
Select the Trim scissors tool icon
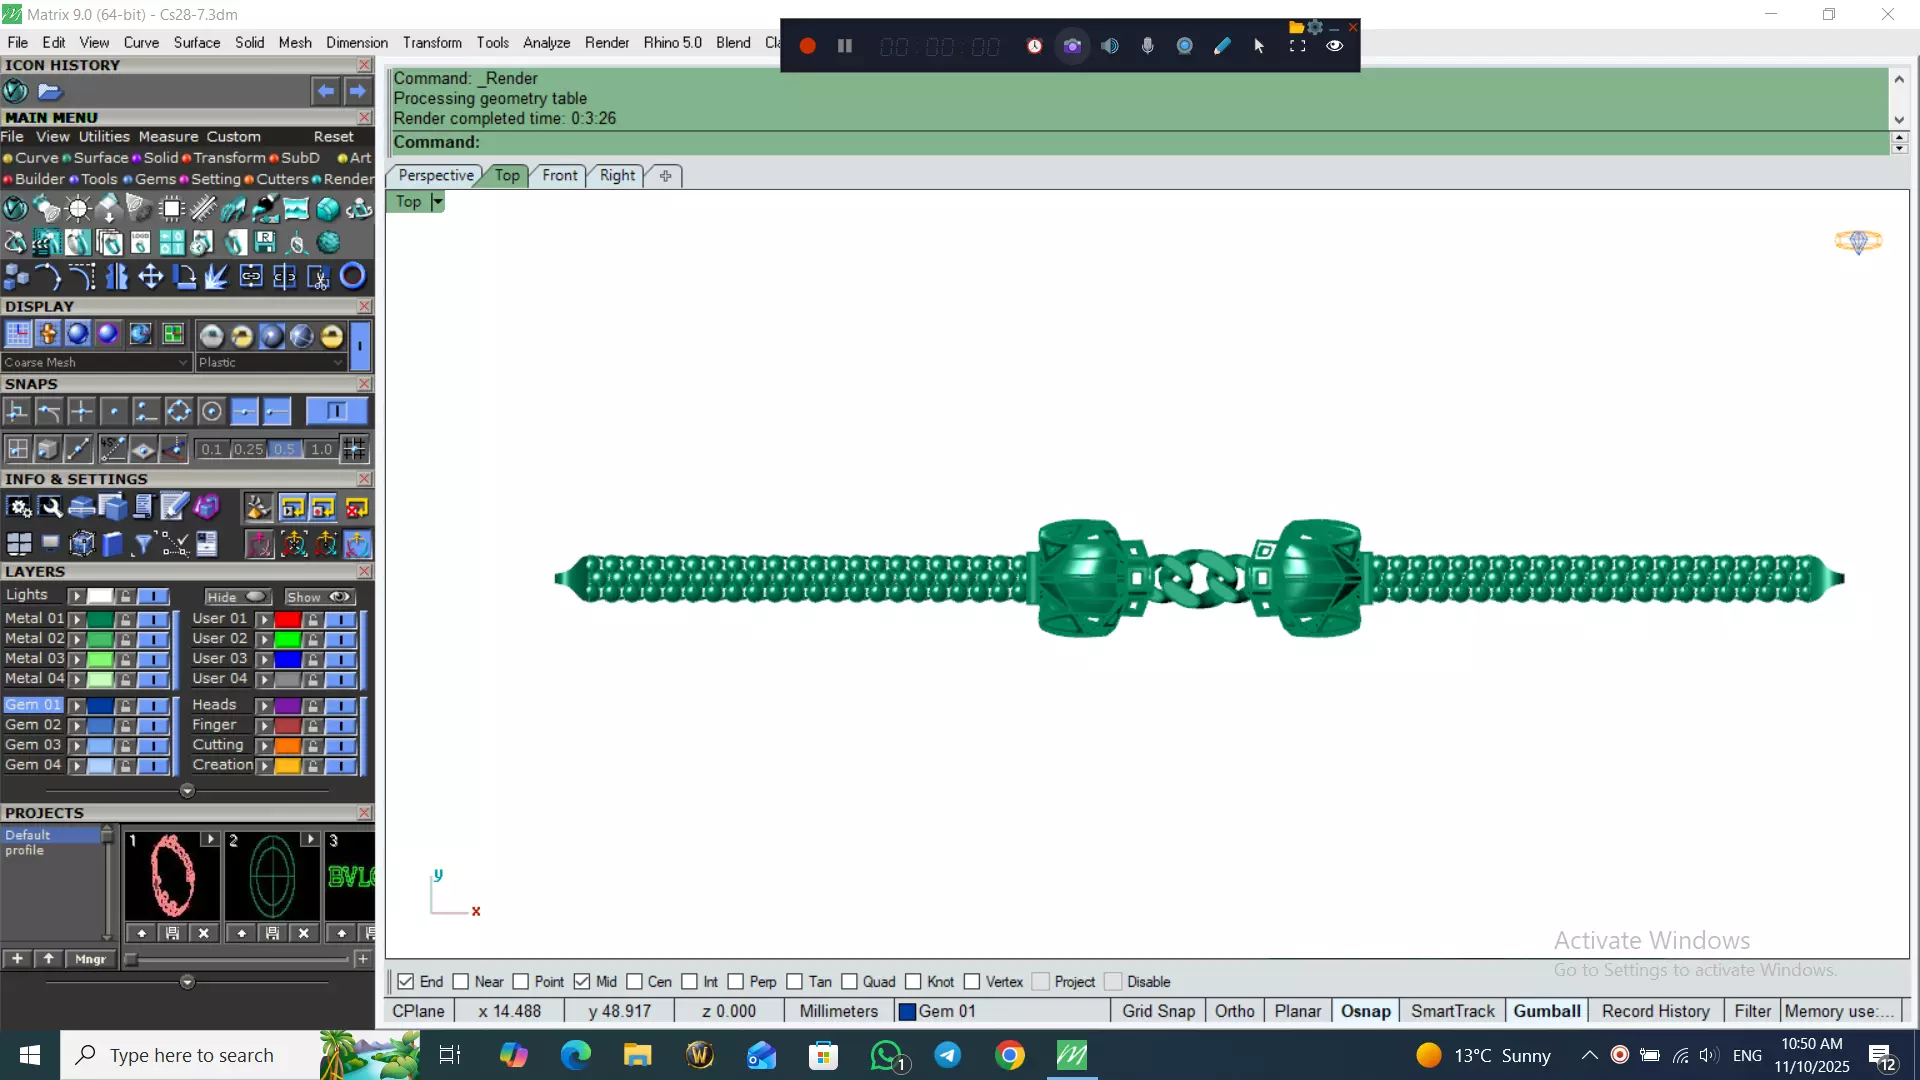point(319,277)
